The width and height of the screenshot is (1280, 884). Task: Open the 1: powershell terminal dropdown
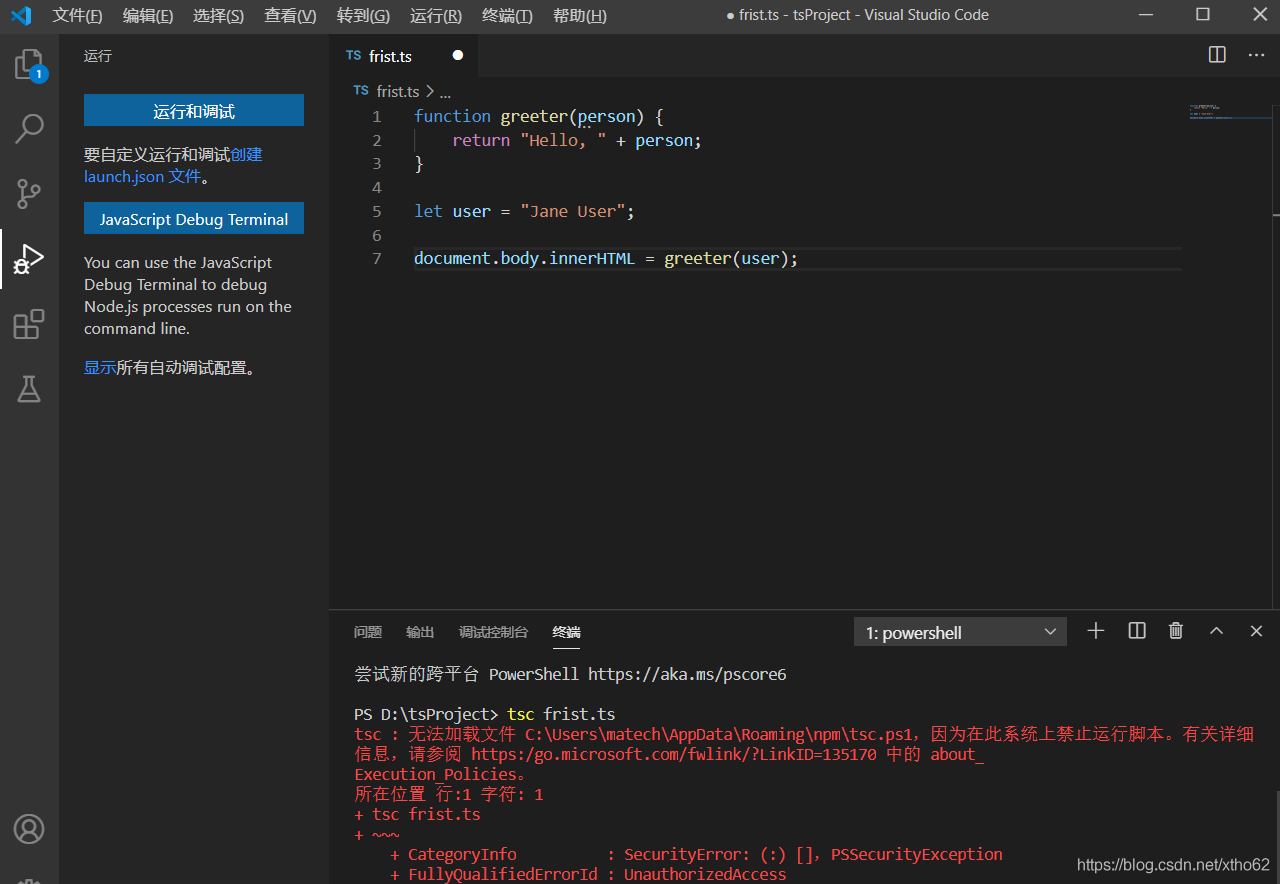(960, 632)
